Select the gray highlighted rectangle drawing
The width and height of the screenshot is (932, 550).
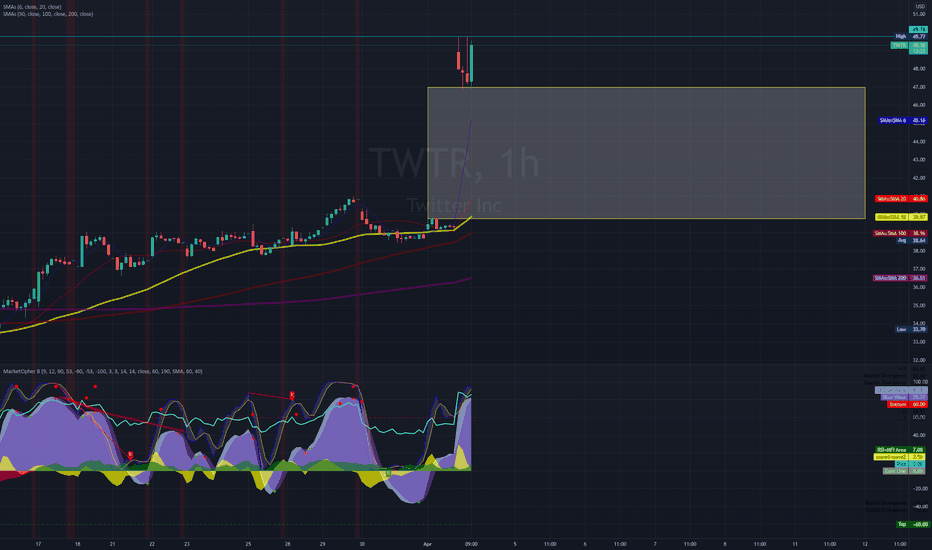[646, 153]
